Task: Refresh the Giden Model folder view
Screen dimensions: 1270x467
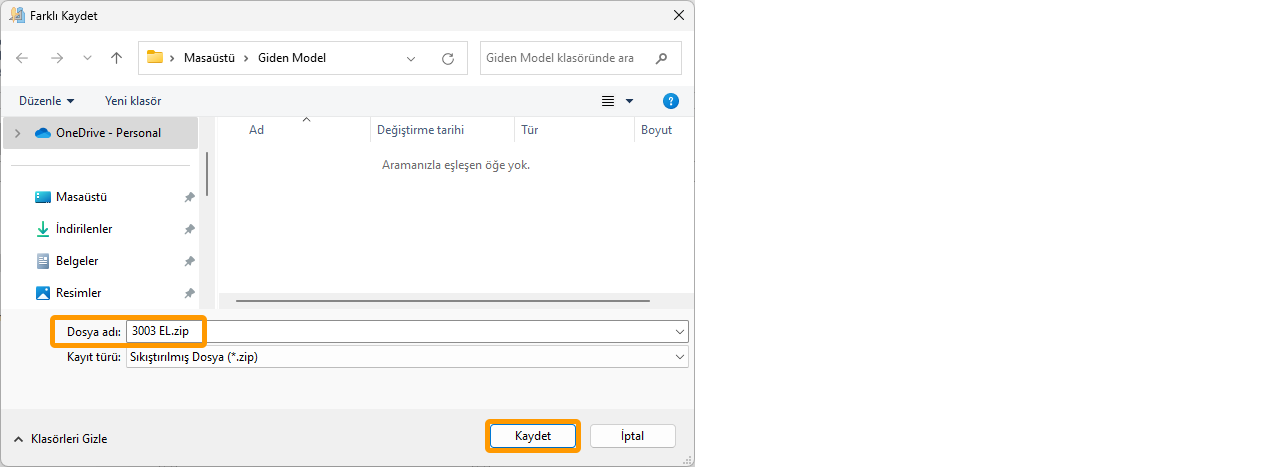Action: click(x=448, y=58)
